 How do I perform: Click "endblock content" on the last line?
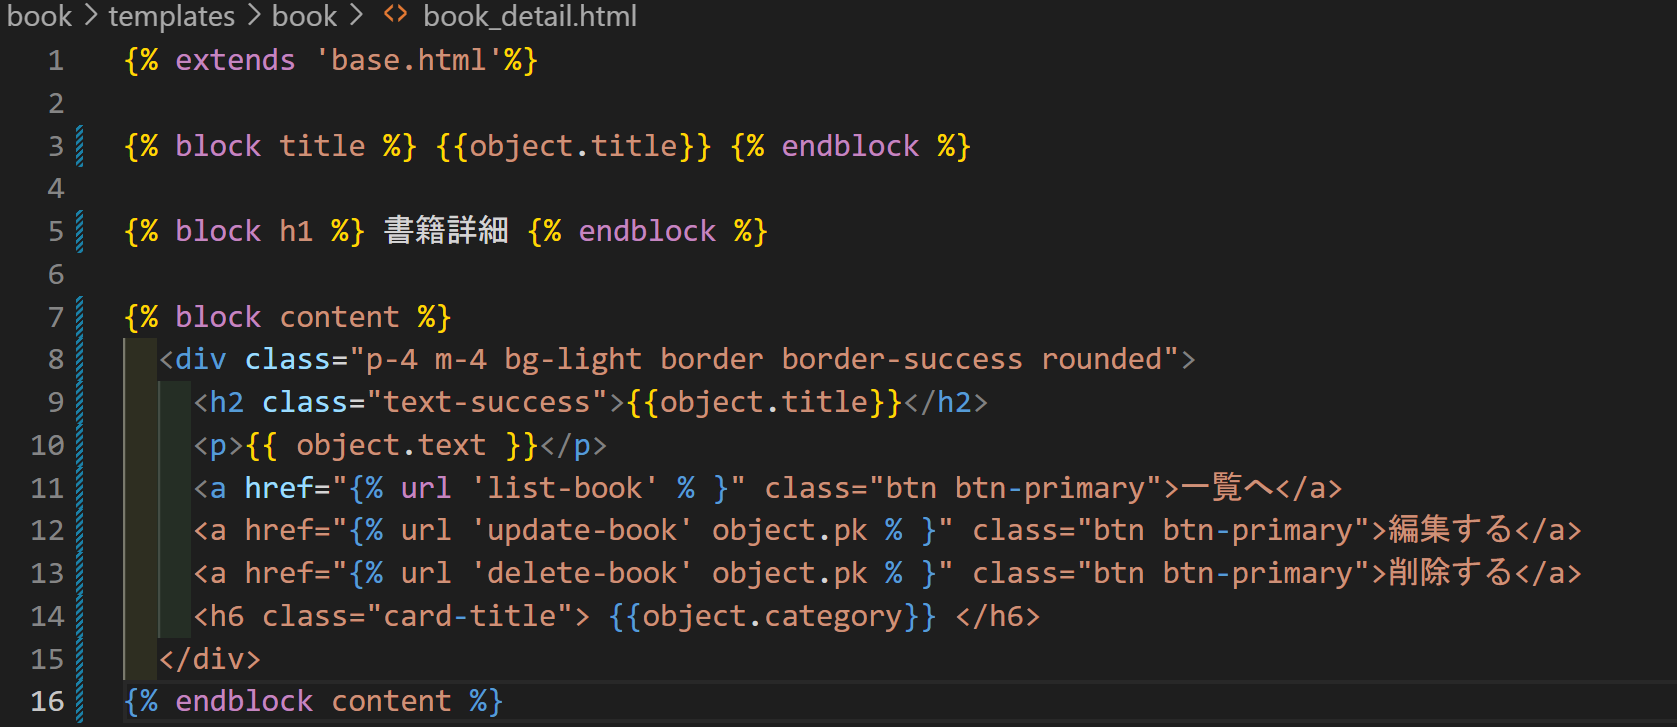tap(313, 702)
